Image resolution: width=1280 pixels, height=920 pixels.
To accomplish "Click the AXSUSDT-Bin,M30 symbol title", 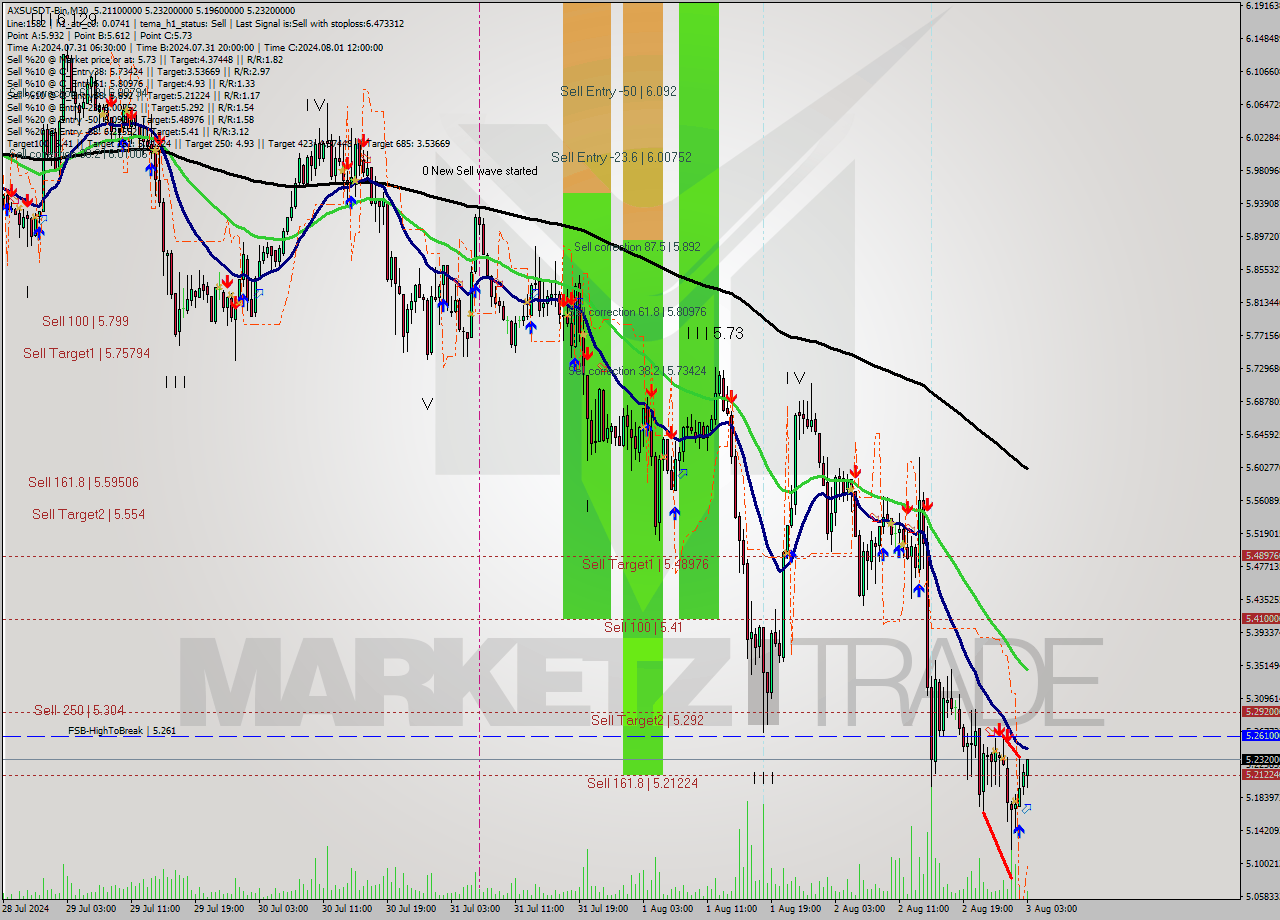I will tap(48, 9).
